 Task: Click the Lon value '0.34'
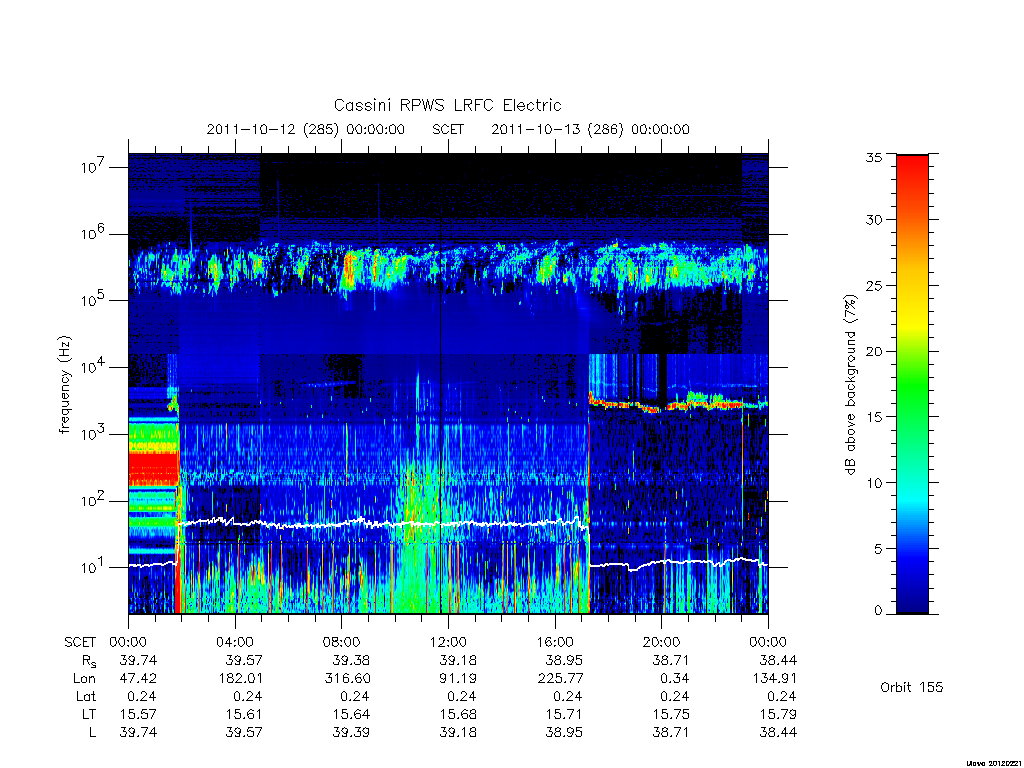(x=675, y=679)
